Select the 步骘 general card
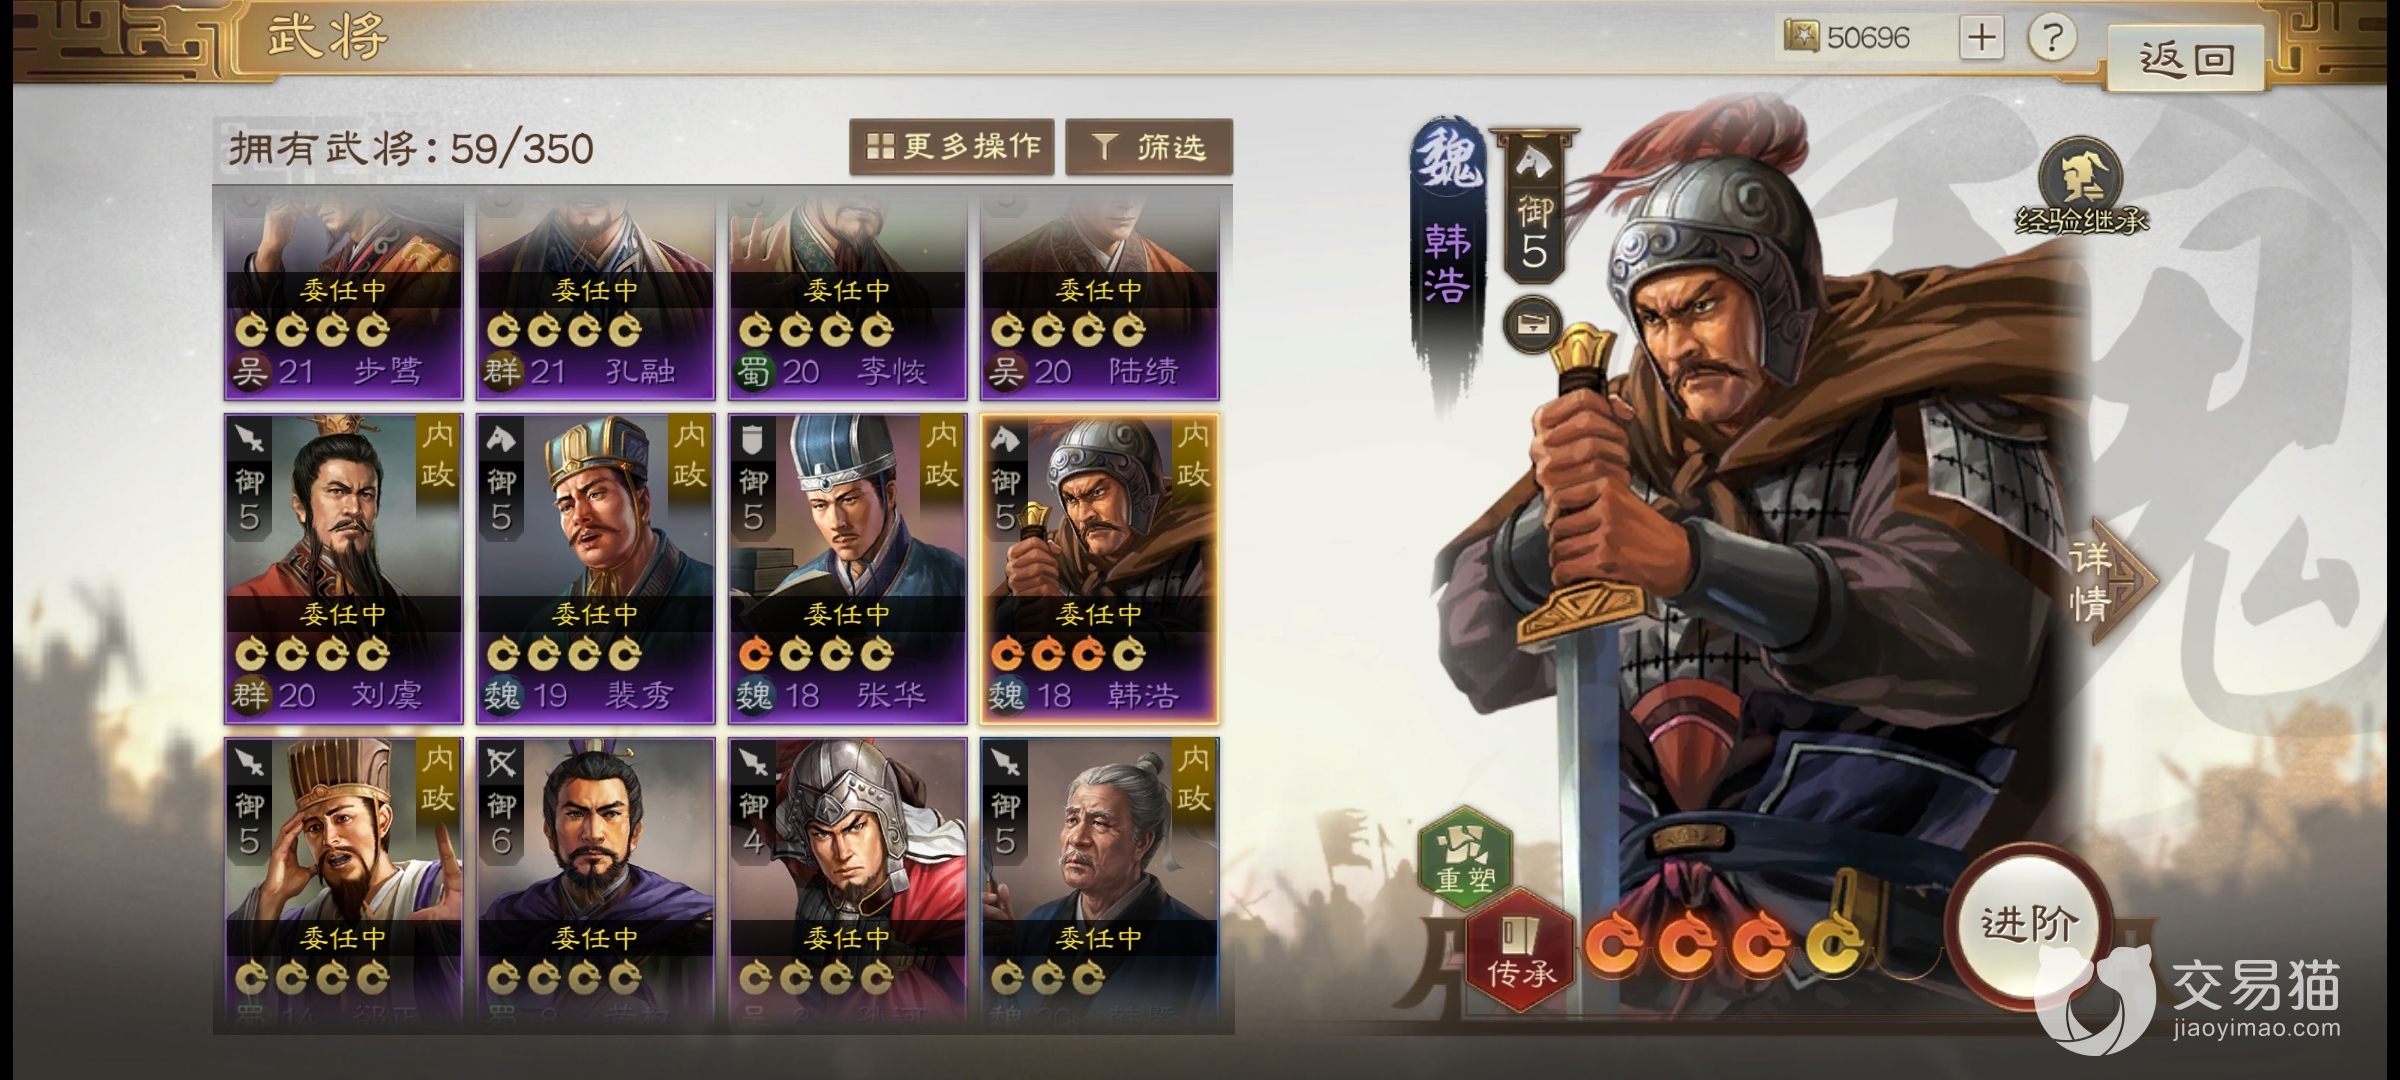Image resolution: width=2400 pixels, height=1080 pixels. (x=343, y=293)
